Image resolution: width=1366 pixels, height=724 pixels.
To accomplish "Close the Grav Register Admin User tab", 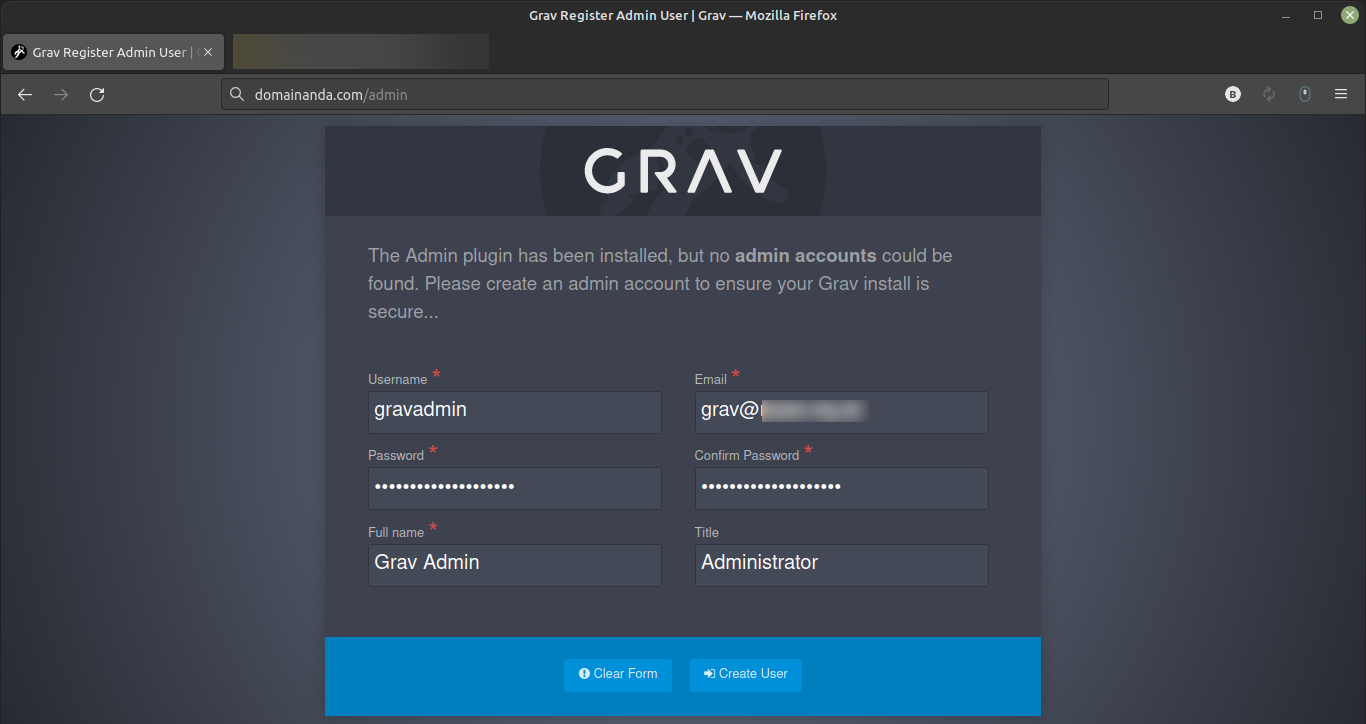I will pos(208,52).
